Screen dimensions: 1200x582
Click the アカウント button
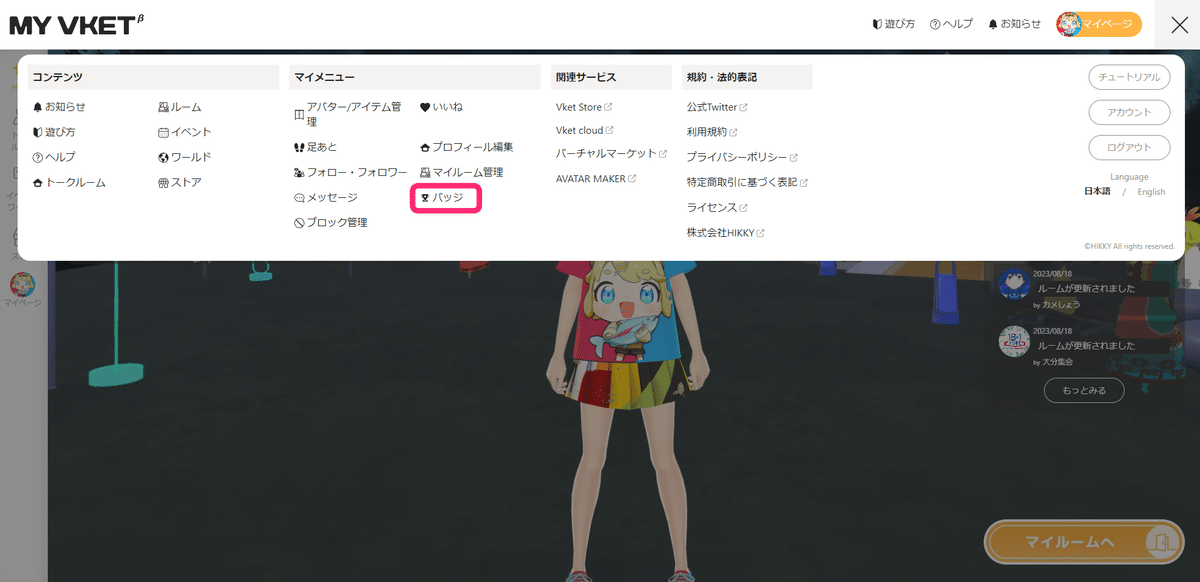pos(1129,112)
